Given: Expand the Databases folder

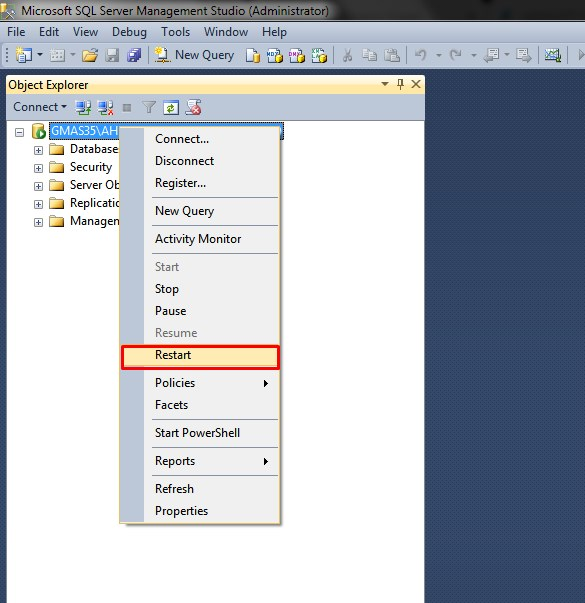Looking at the screenshot, I should pos(38,150).
